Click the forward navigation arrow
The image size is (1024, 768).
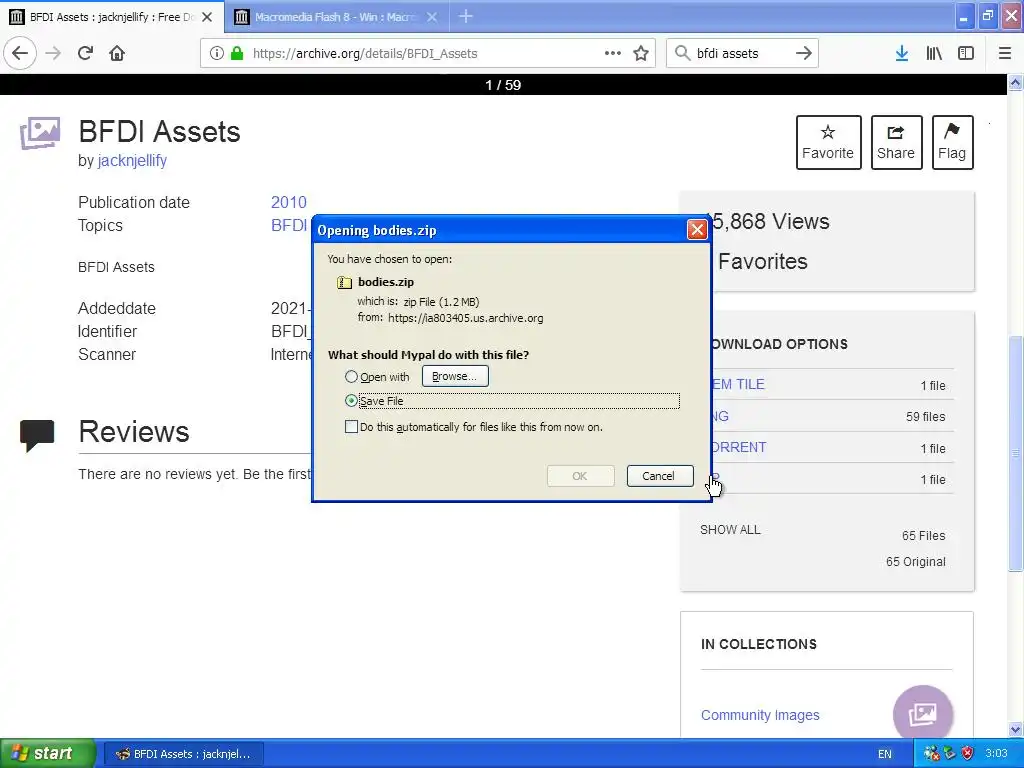coord(53,53)
